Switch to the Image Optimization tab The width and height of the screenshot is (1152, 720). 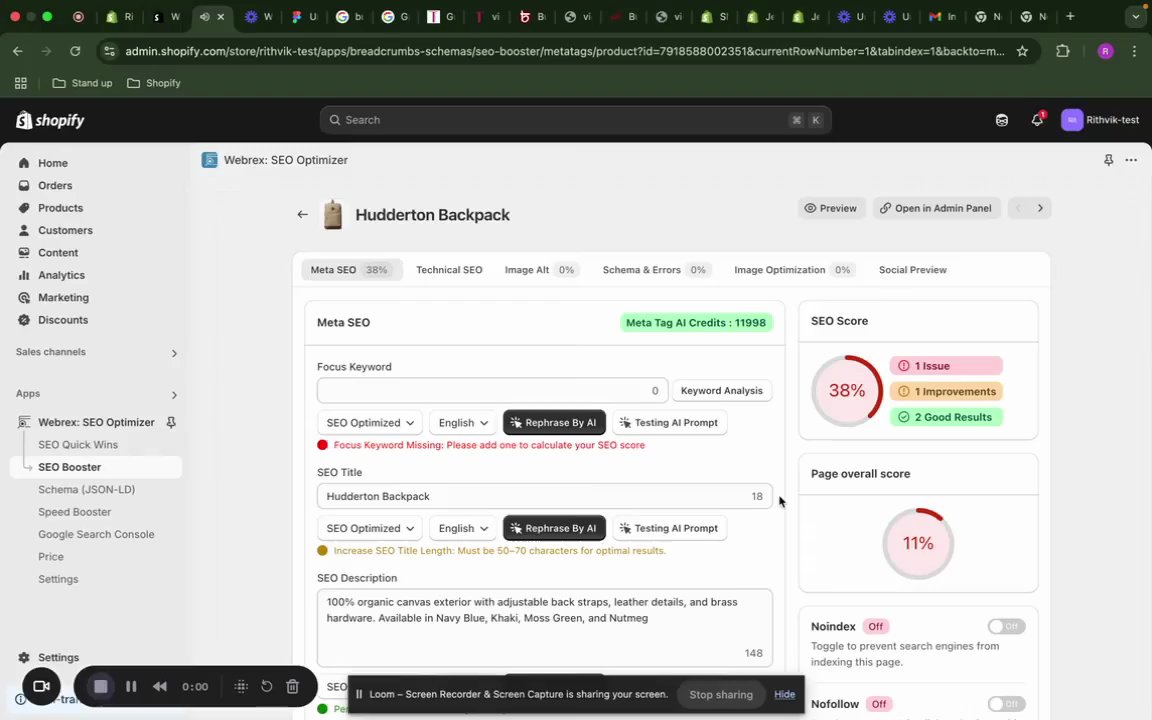pyautogui.click(x=793, y=270)
